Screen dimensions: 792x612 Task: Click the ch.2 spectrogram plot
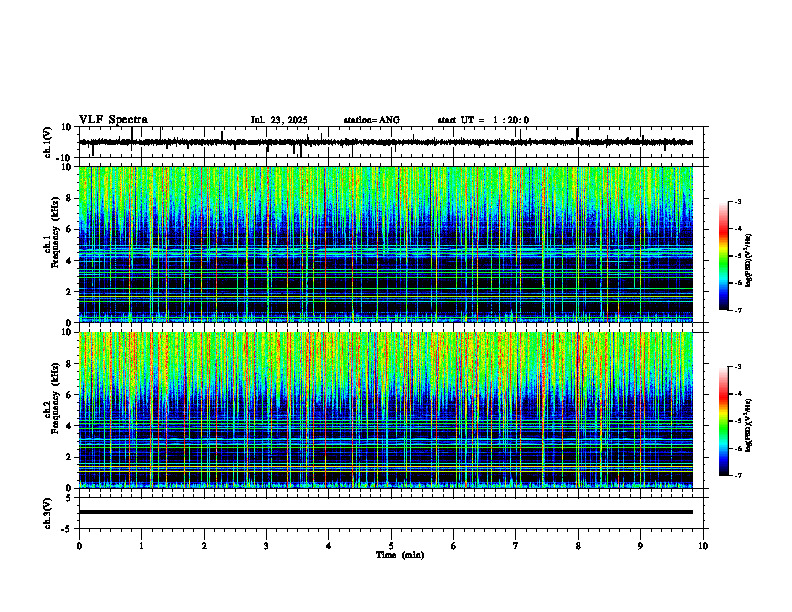[x=386, y=410]
